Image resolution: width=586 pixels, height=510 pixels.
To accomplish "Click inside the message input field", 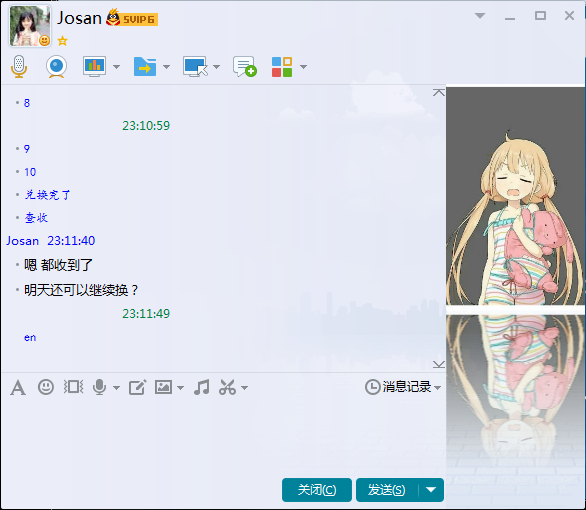I will [223, 437].
